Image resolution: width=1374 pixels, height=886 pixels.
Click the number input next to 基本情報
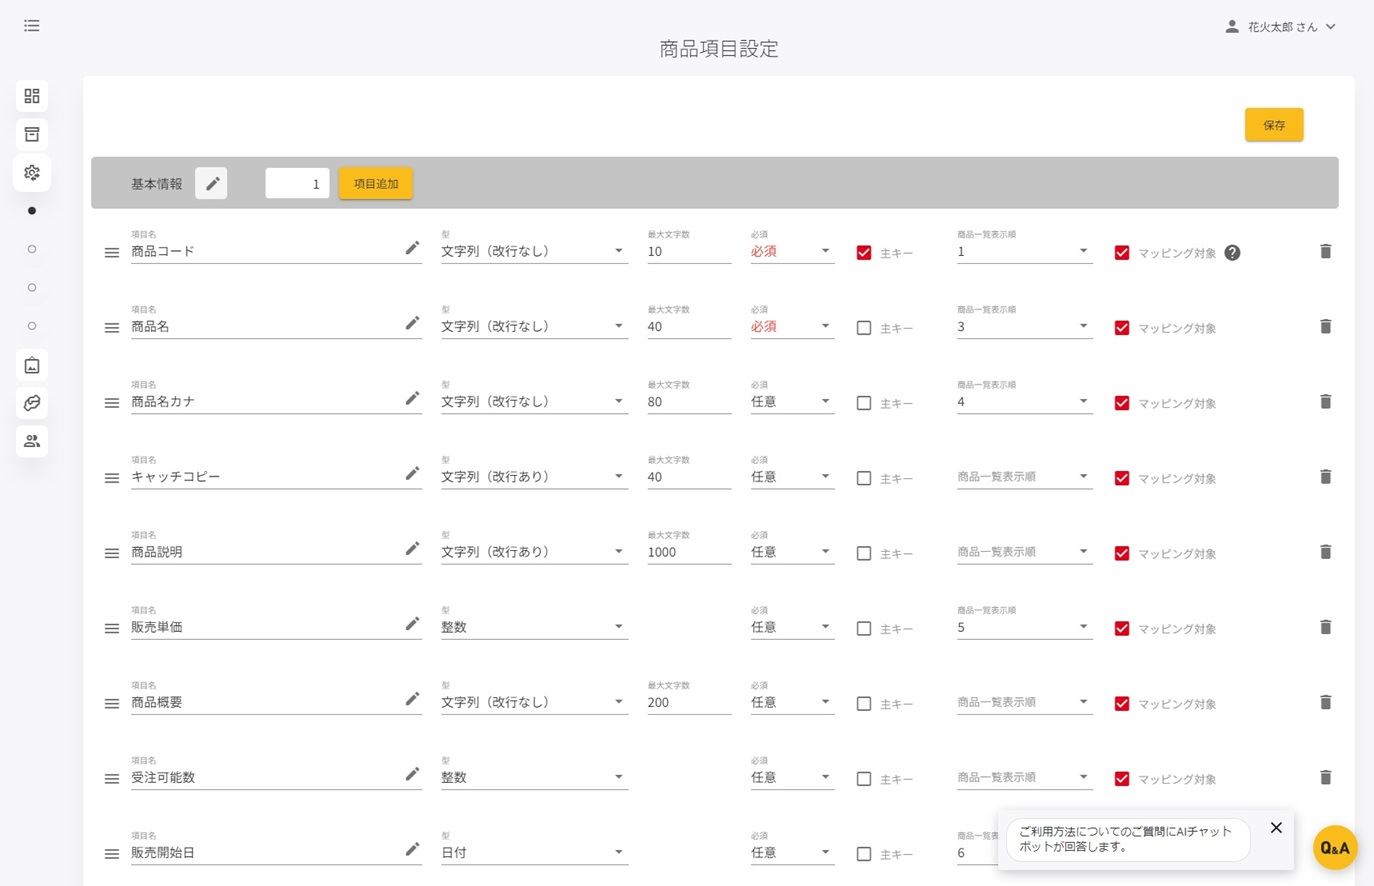[x=297, y=183]
